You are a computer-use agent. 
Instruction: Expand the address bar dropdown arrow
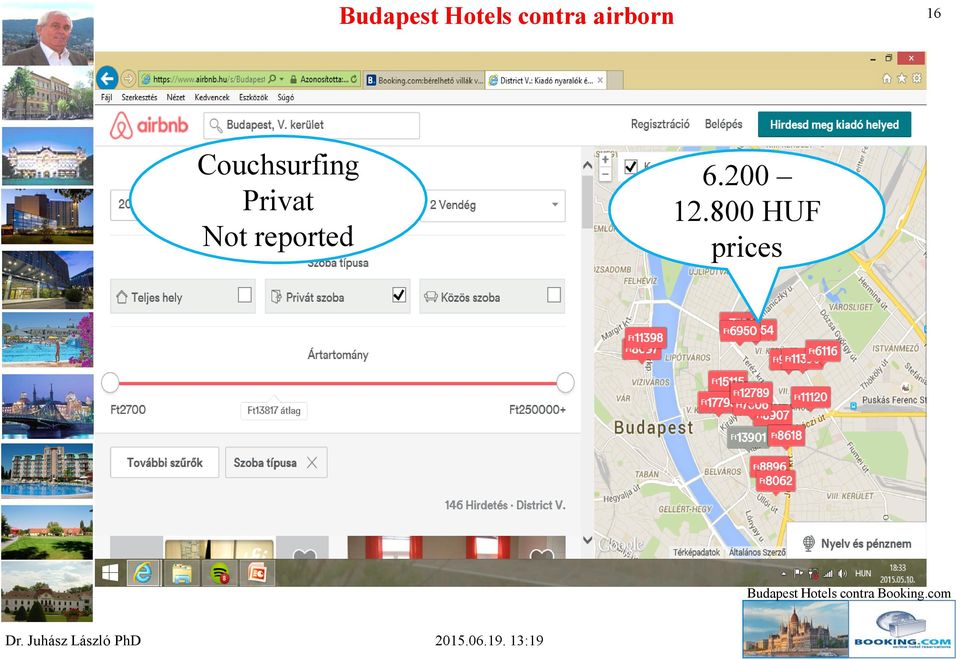point(282,79)
